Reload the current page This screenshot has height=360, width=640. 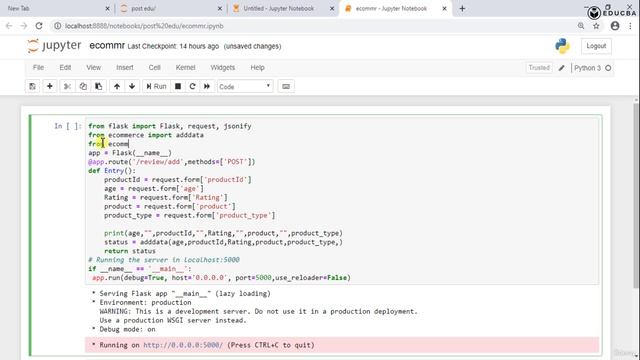[x=39, y=26]
